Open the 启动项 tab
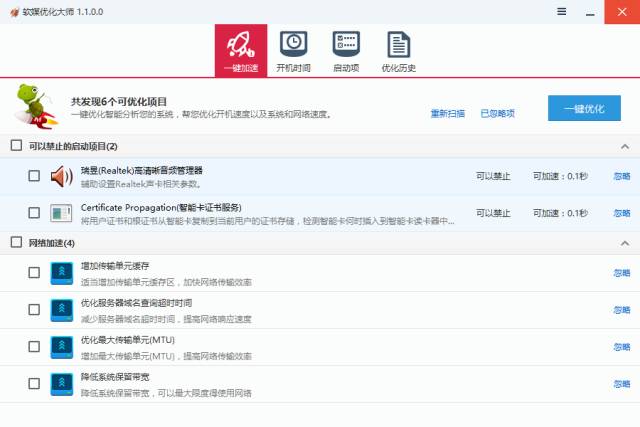 coord(346,50)
